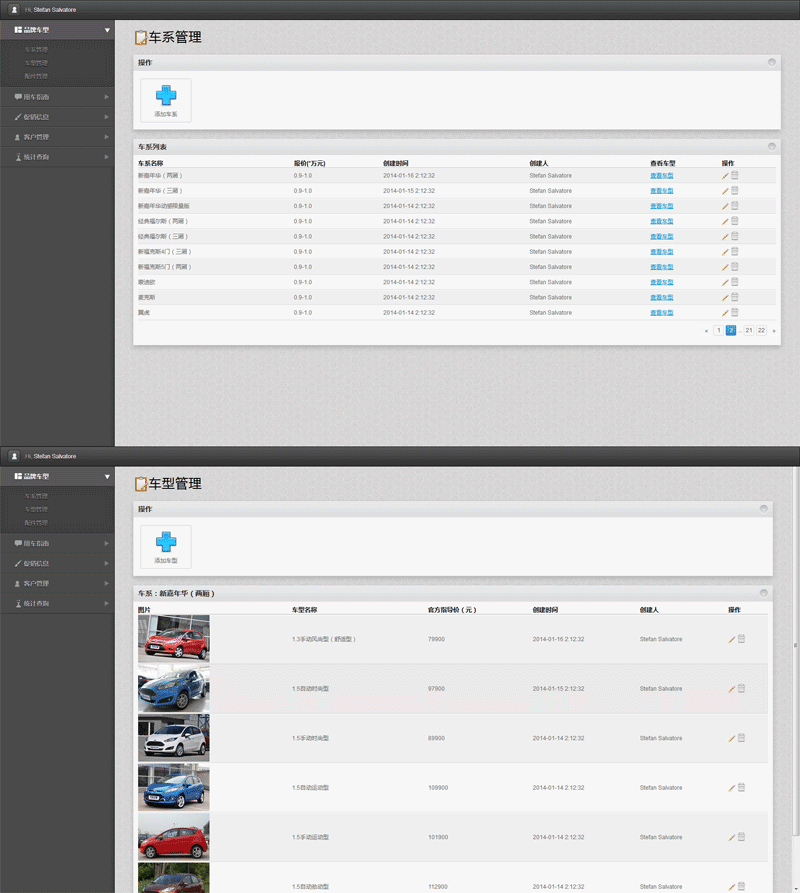Click pencil icon for the 79900 car model
The height and width of the screenshot is (893, 800).
[x=732, y=639]
